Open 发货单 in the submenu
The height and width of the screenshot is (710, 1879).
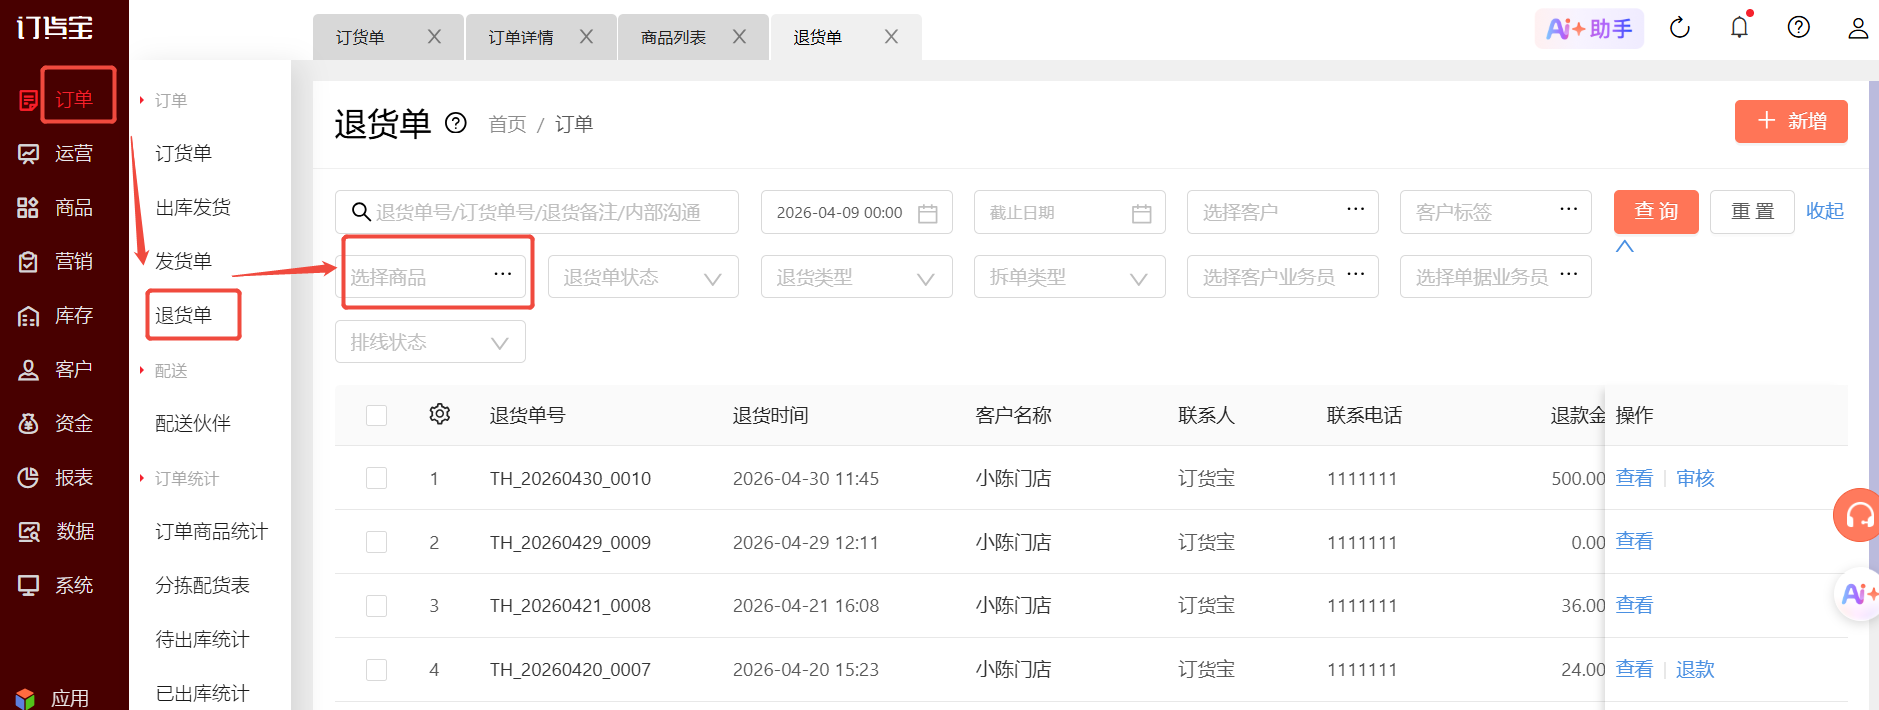(183, 261)
